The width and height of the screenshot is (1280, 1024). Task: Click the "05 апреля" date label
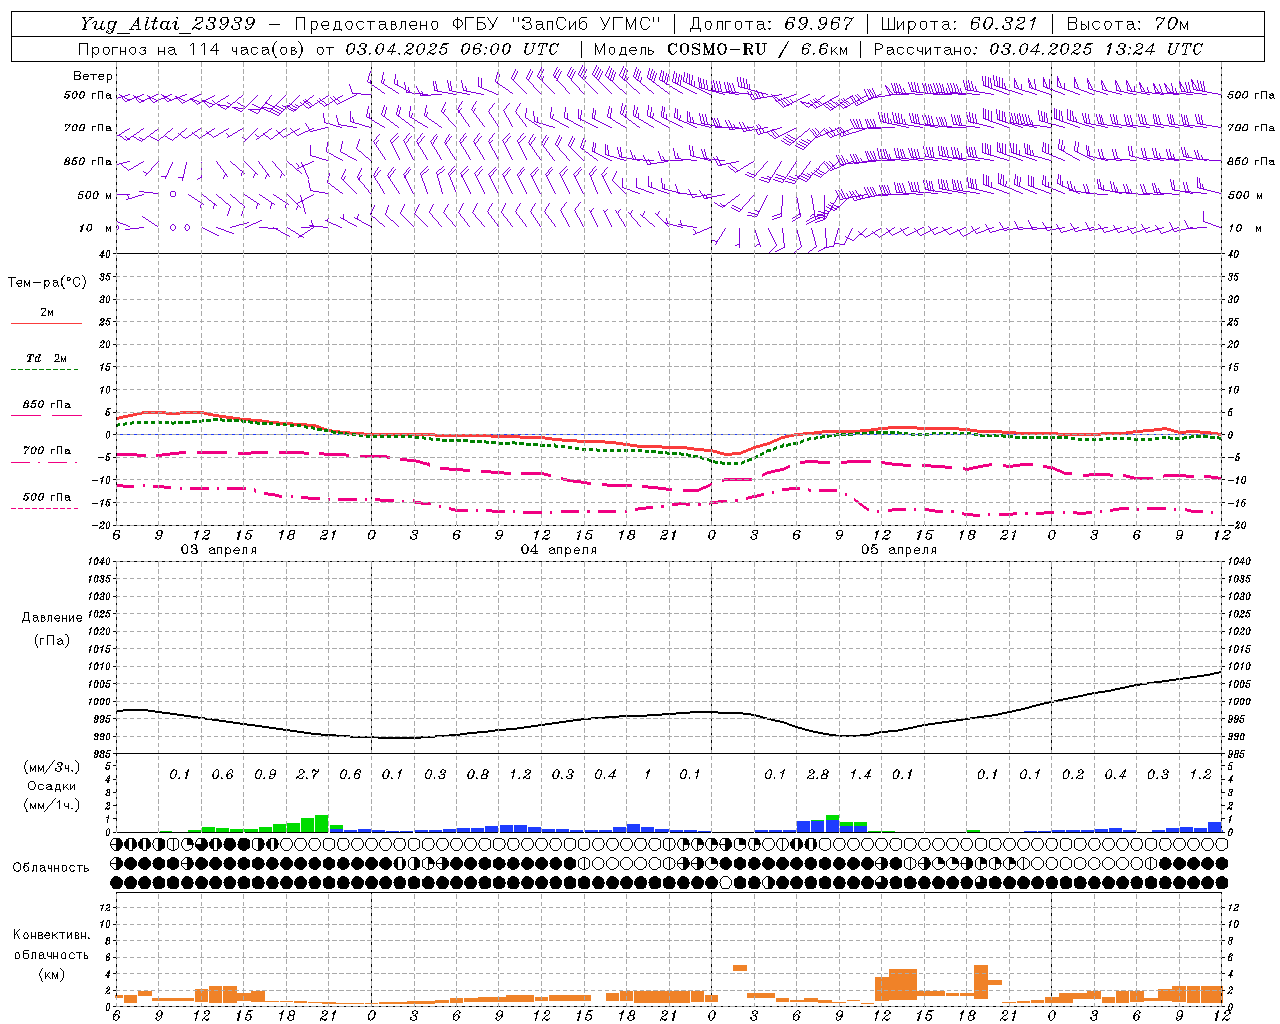899,550
